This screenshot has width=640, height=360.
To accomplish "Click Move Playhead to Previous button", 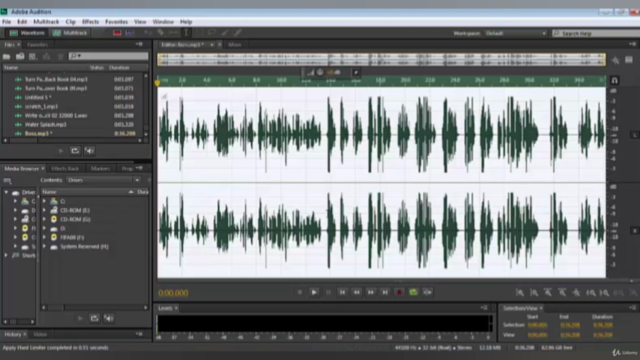I will point(342,292).
